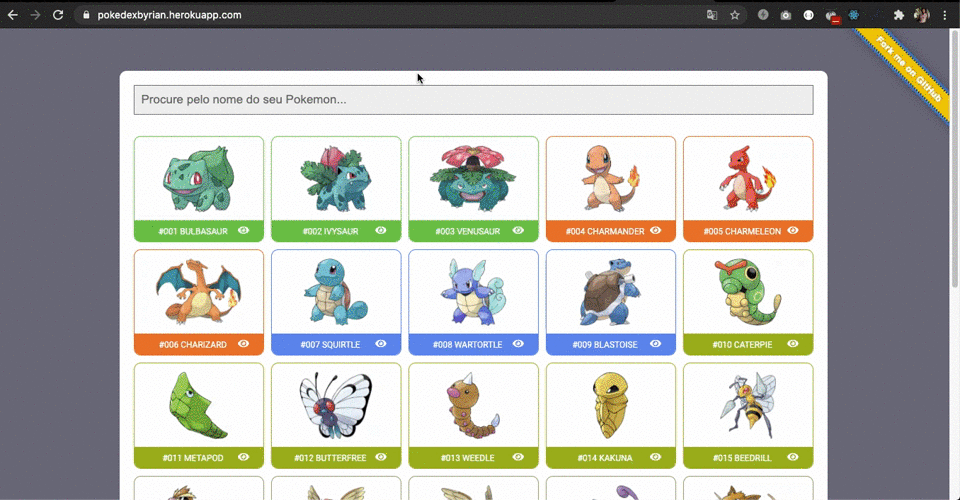Click the Charmeleon image
Screen dimensions: 960x500
coord(748,178)
